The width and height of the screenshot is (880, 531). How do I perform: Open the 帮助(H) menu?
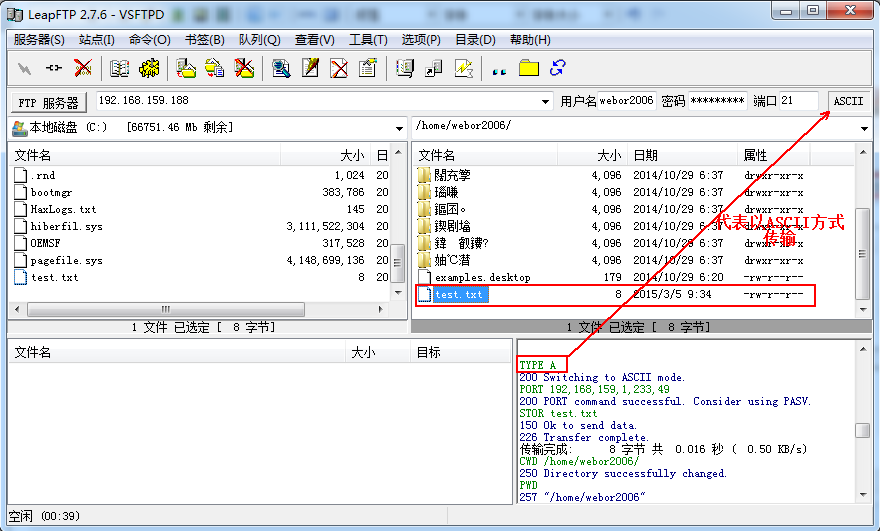[x=530, y=40]
